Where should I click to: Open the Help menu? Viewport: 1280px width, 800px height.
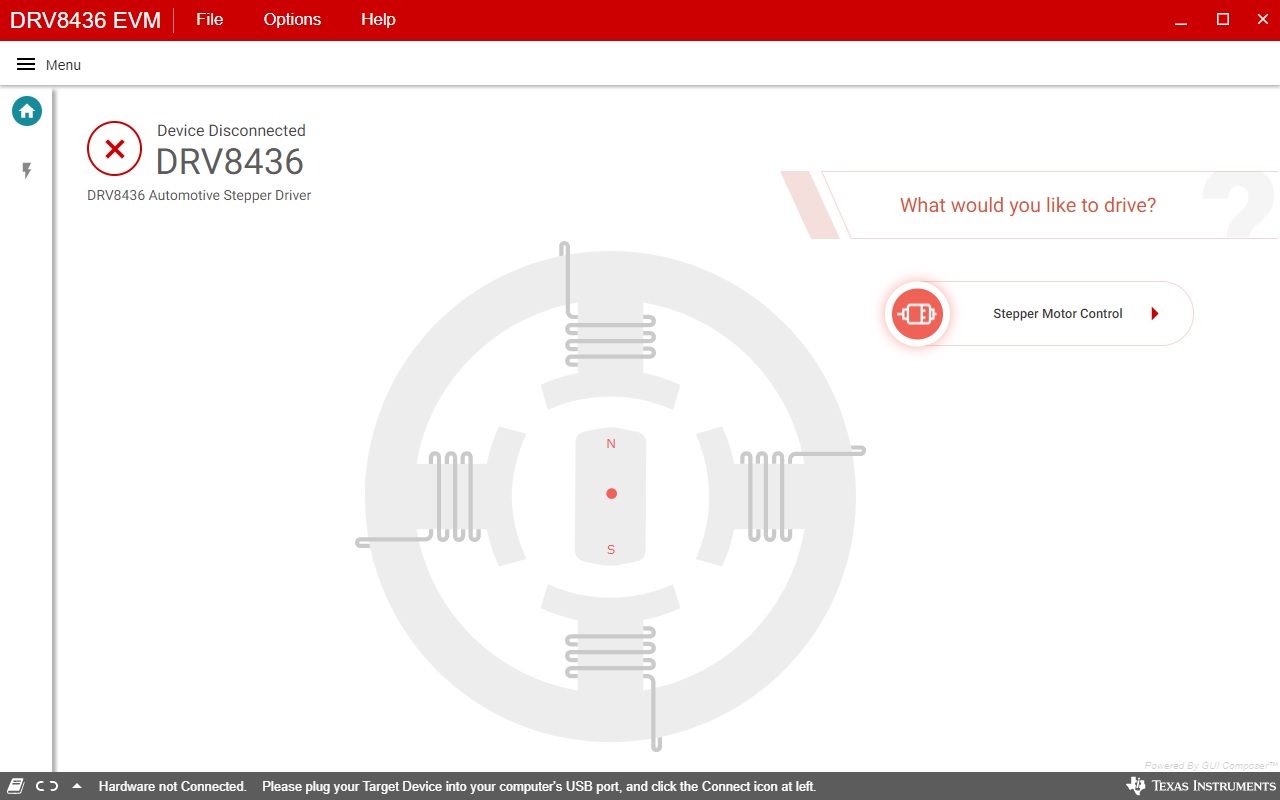click(x=378, y=20)
